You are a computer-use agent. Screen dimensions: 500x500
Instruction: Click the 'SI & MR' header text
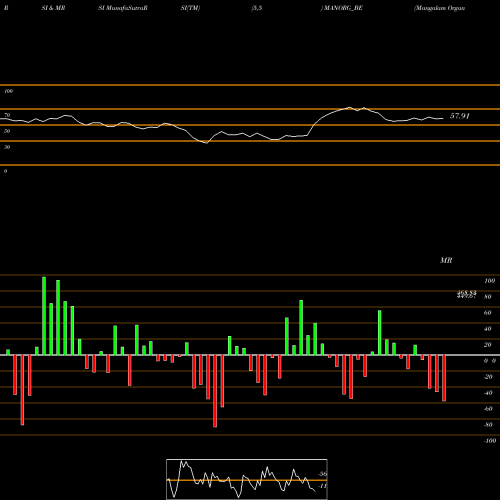[x=53, y=8]
